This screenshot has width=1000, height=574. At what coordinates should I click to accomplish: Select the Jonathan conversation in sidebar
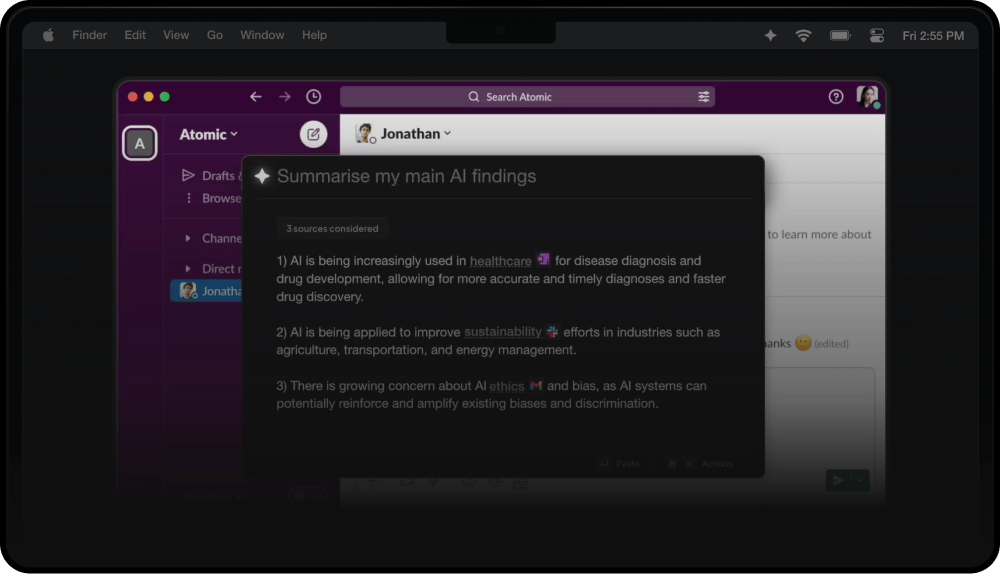click(x=207, y=291)
